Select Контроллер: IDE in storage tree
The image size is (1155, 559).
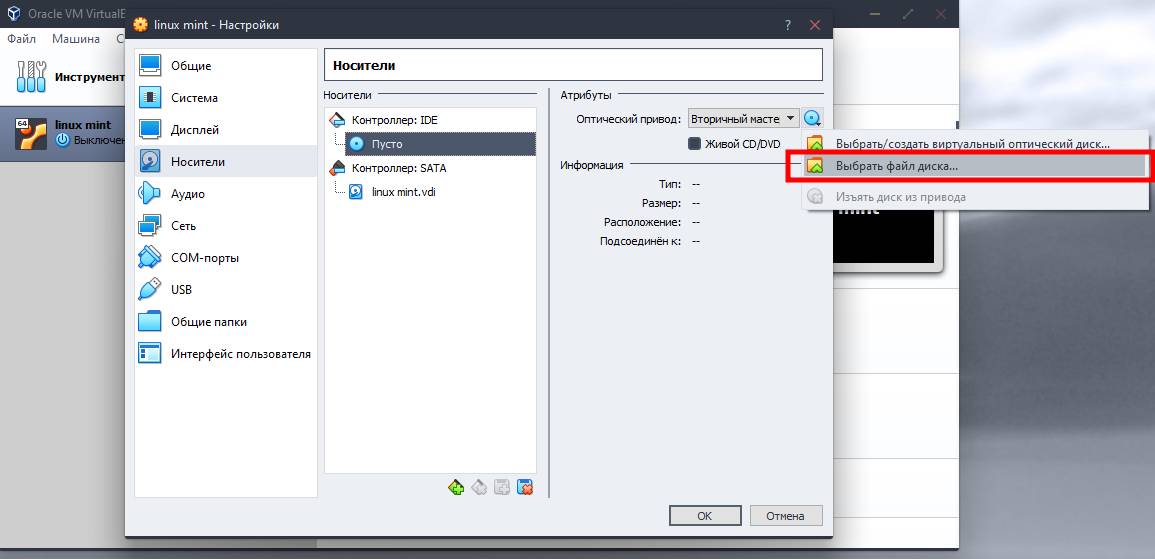coord(394,120)
